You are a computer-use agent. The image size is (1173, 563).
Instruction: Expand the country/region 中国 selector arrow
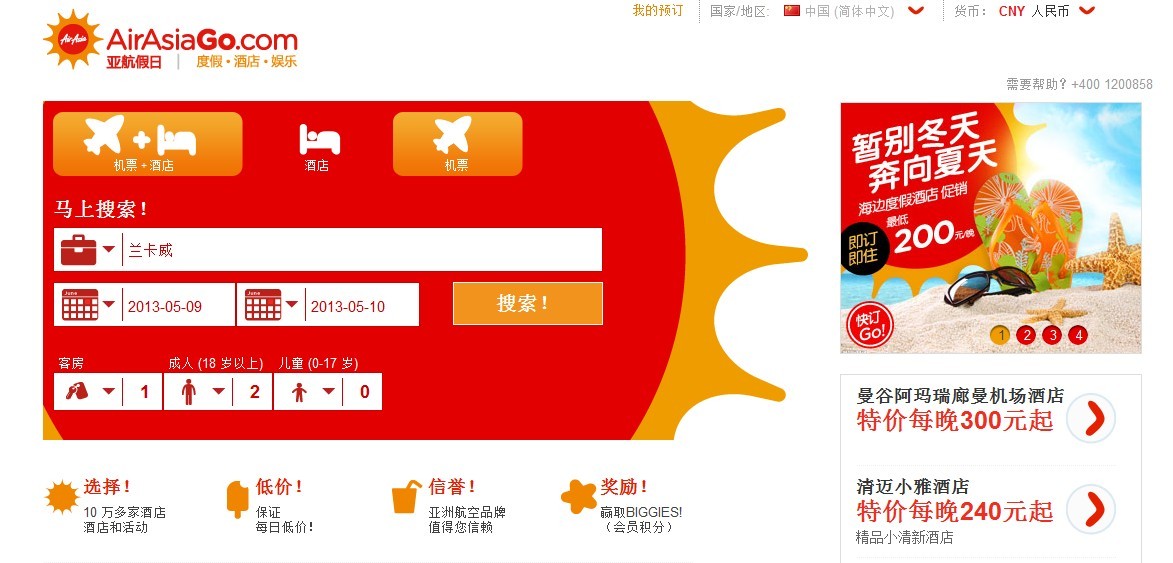point(916,11)
